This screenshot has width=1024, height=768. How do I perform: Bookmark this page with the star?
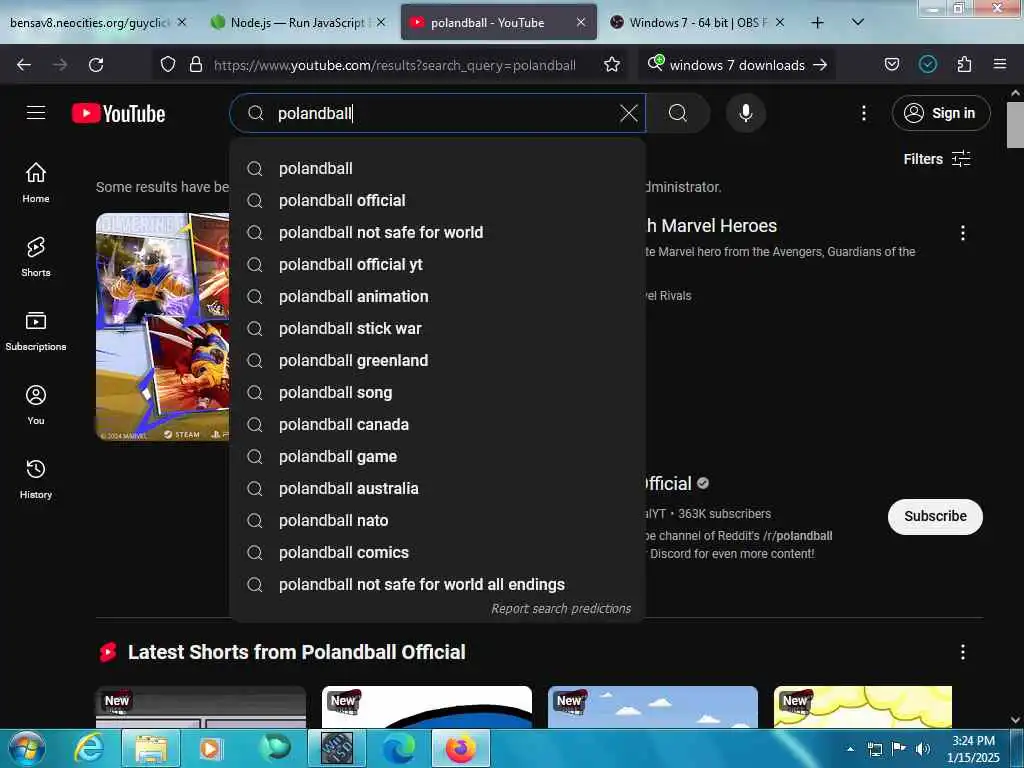[611, 65]
